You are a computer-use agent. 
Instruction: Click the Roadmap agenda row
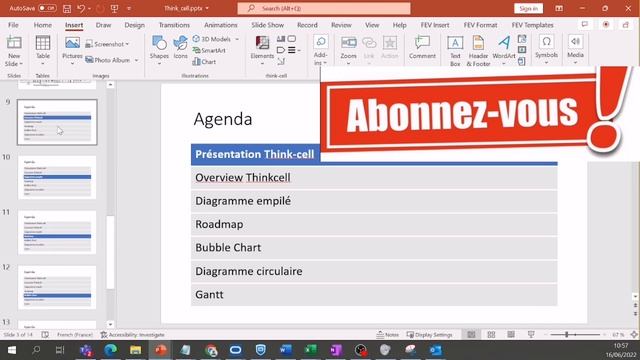tap(374, 224)
